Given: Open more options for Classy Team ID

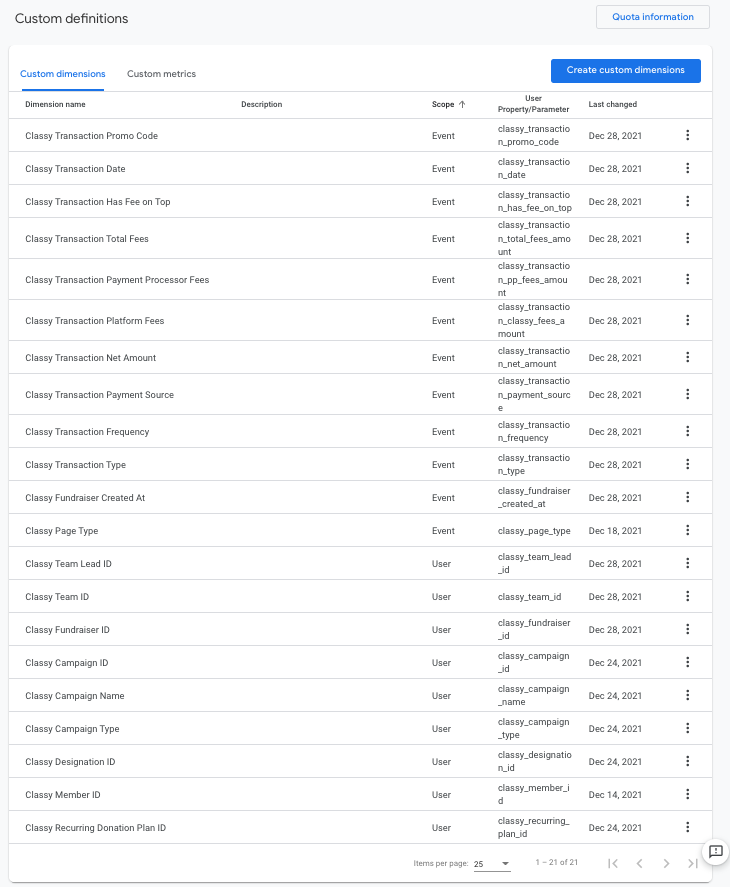Looking at the screenshot, I should [688, 596].
